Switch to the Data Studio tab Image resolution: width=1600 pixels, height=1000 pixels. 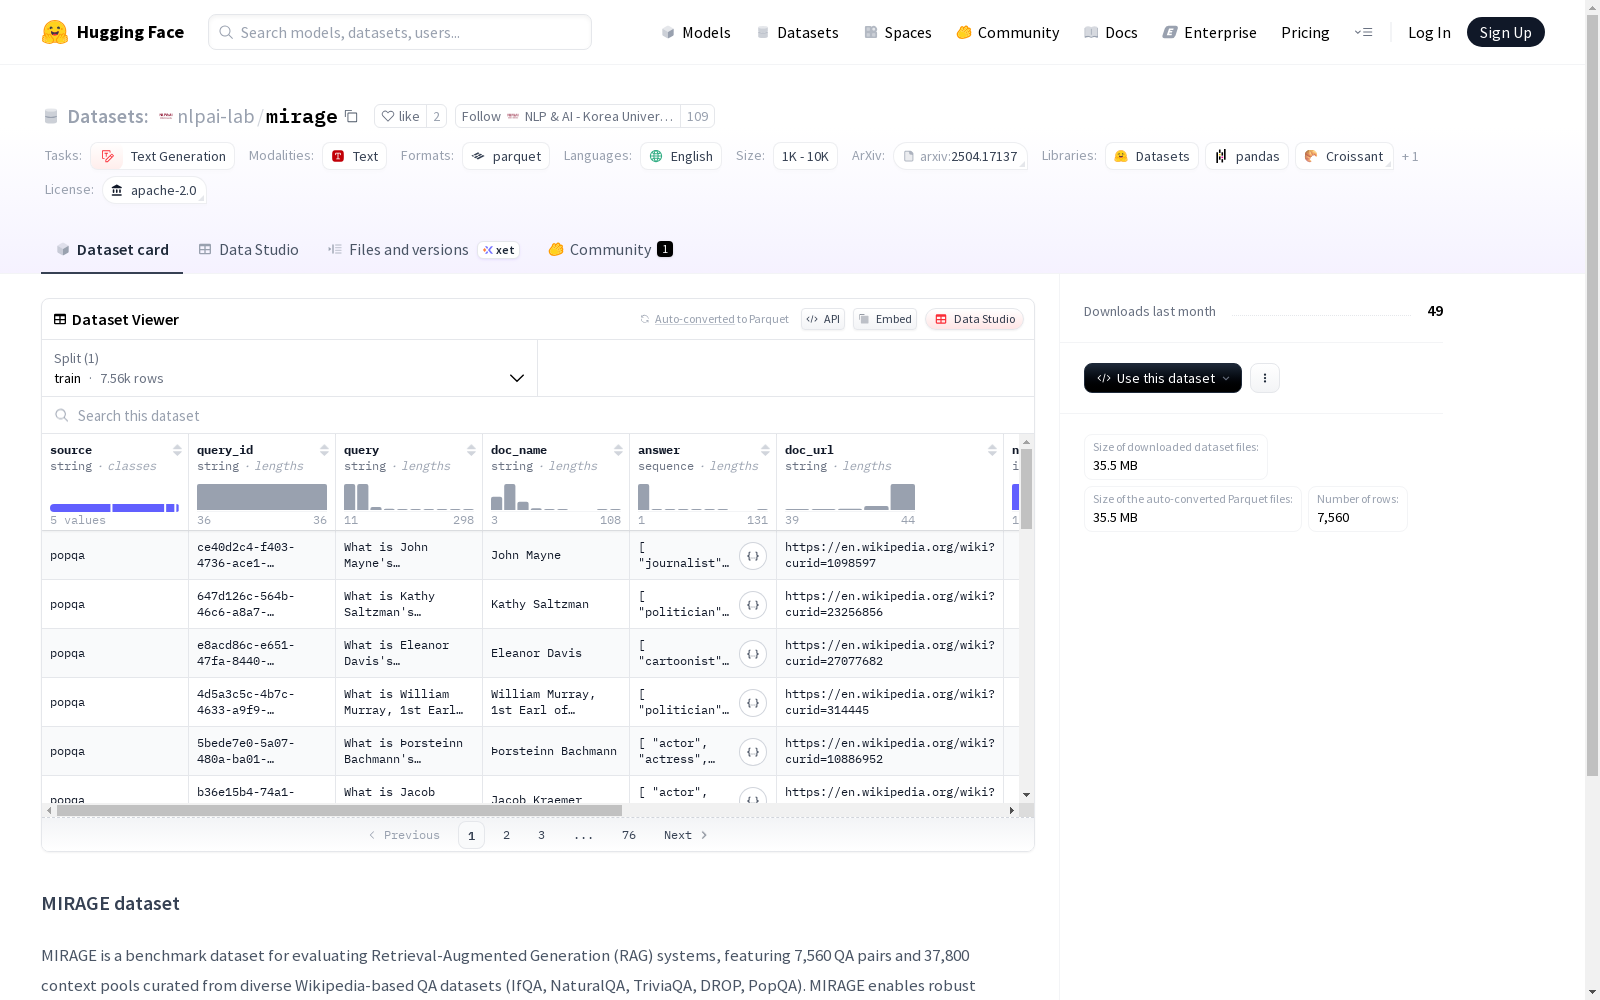coord(248,250)
